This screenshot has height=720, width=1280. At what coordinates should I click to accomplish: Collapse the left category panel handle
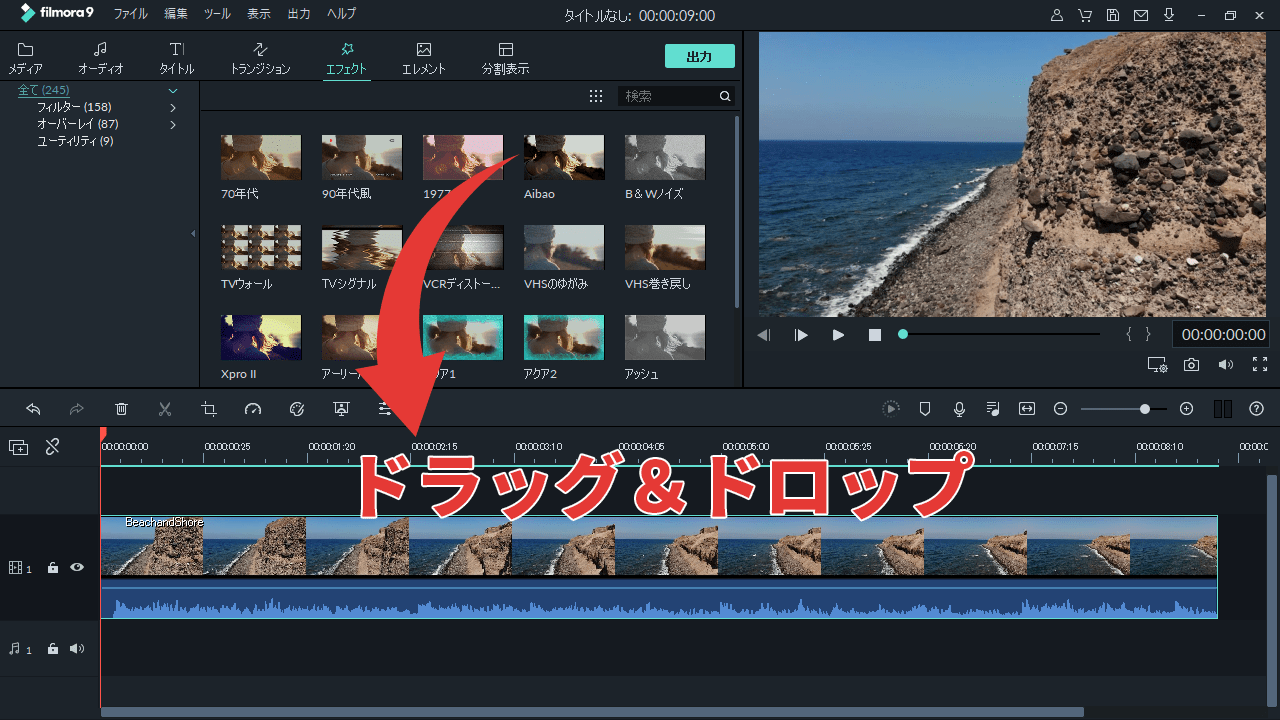pyautogui.click(x=193, y=233)
